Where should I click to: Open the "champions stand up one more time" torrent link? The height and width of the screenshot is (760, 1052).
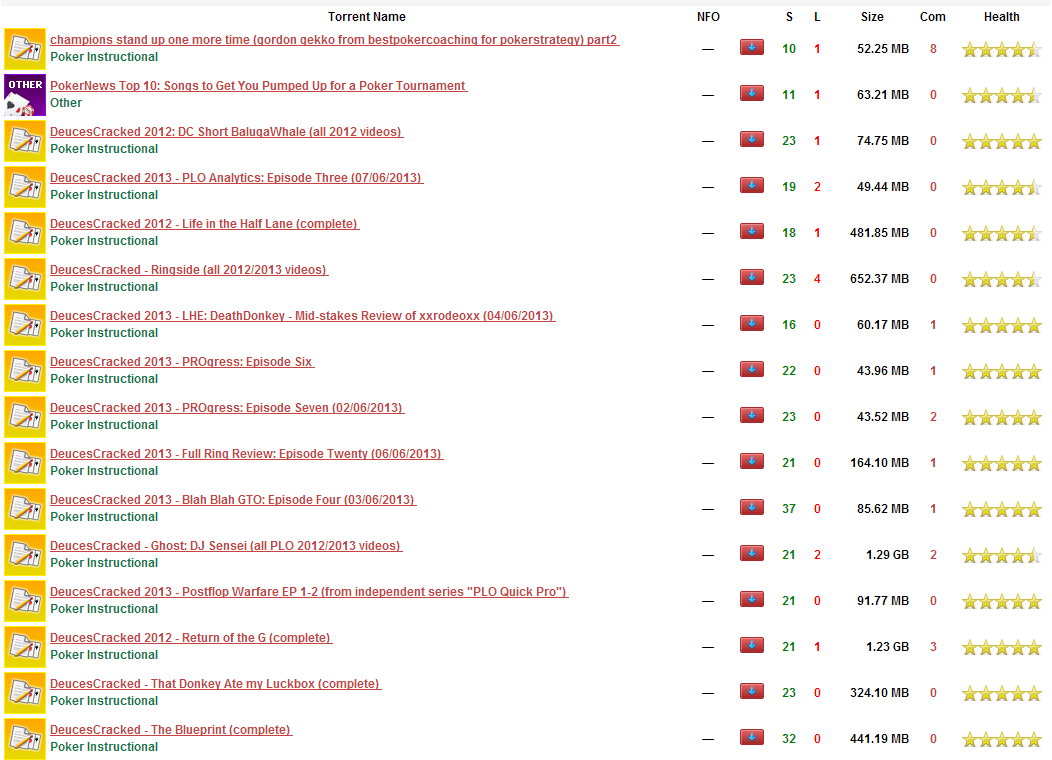334,40
